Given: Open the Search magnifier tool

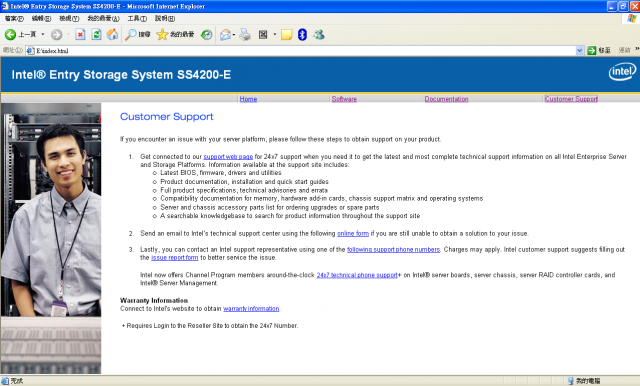Looking at the screenshot, I should pos(138,35).
